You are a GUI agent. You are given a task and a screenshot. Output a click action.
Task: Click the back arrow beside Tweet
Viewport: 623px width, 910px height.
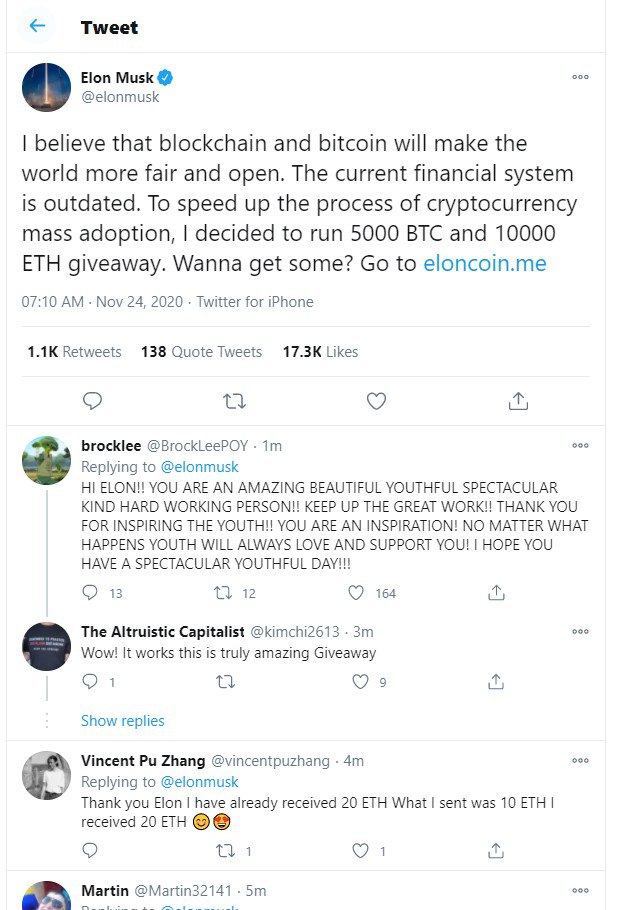(38, 26)
